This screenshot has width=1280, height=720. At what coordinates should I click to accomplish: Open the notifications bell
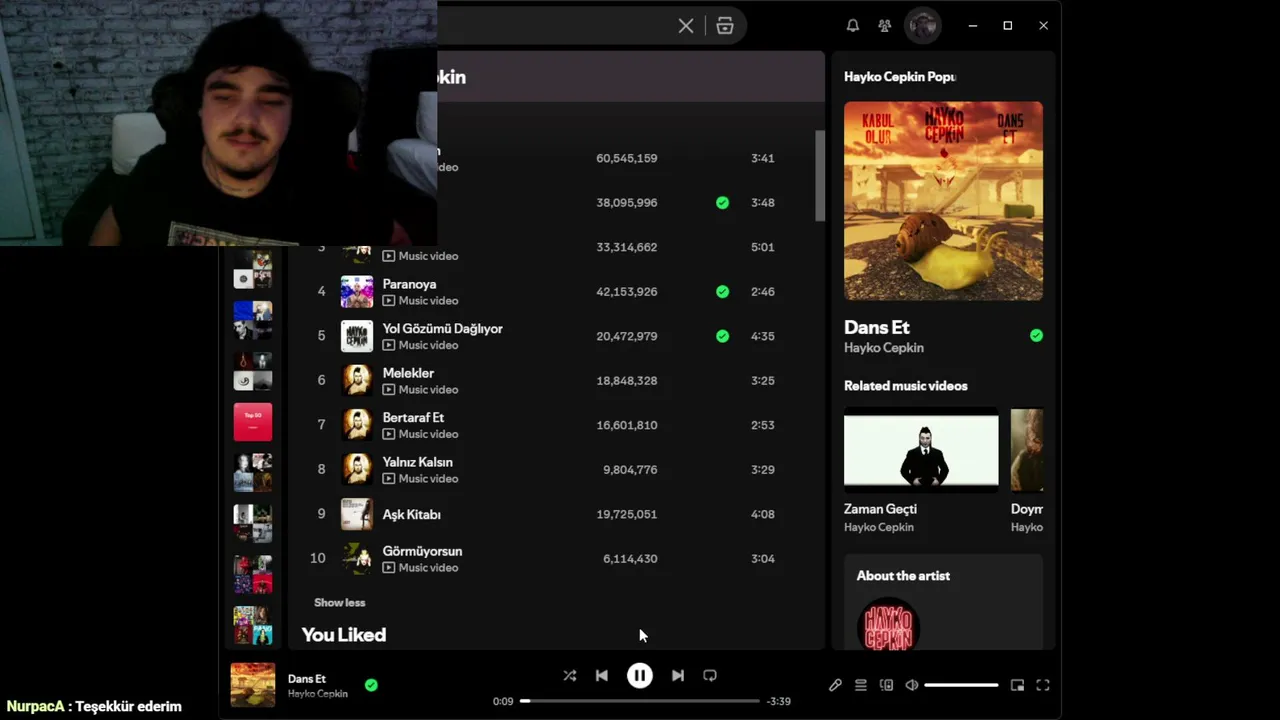tap(853, 26)
